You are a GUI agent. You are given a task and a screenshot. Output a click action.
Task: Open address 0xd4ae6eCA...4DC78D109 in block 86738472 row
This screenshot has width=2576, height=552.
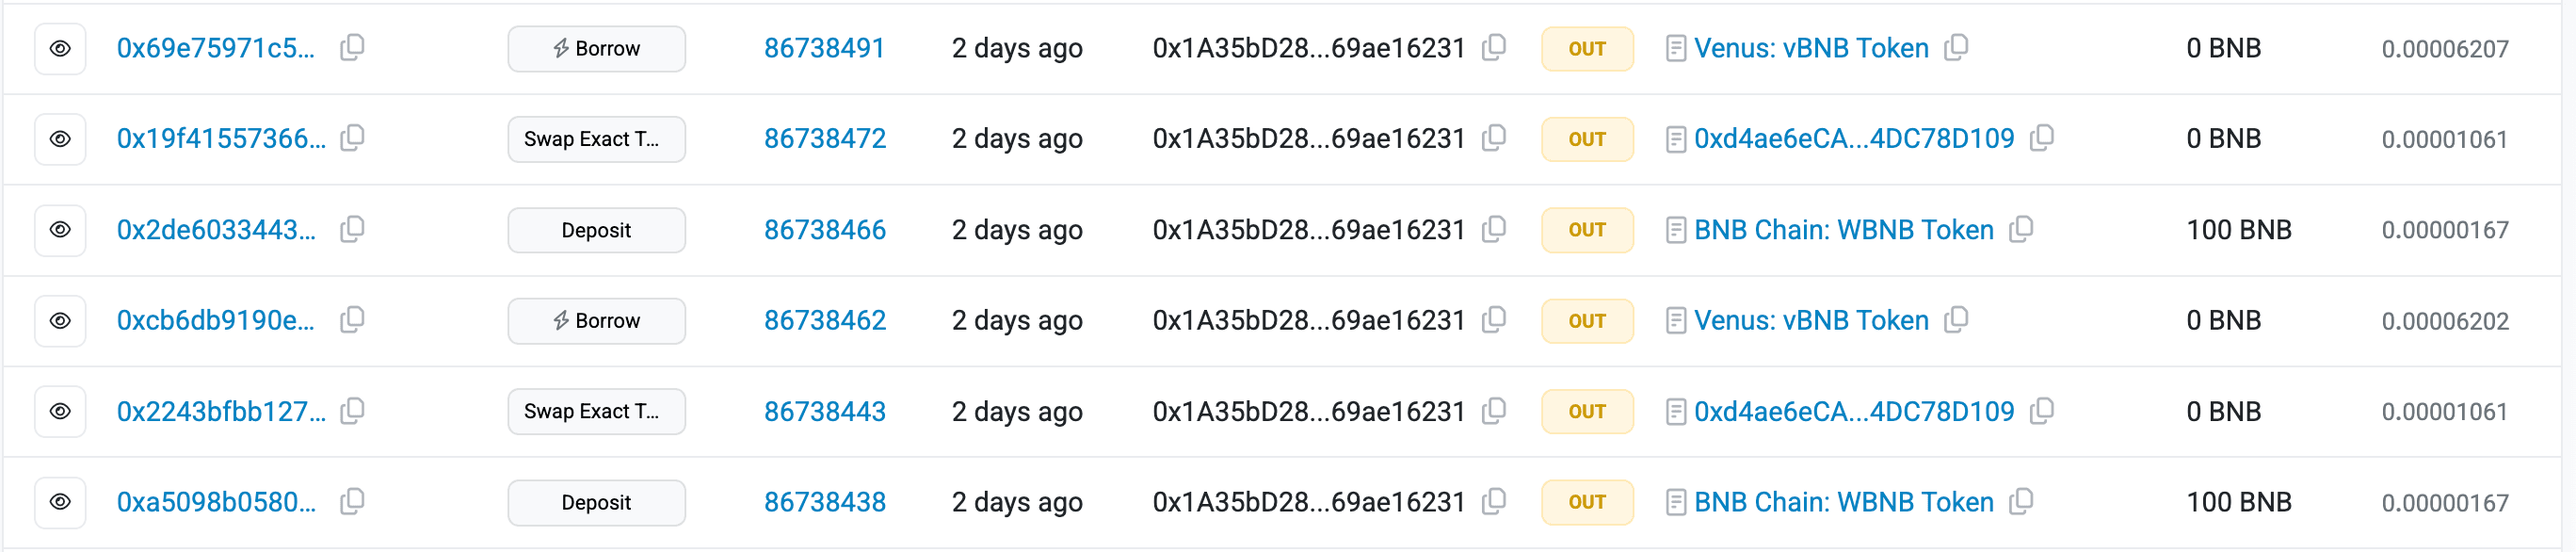1853,139
